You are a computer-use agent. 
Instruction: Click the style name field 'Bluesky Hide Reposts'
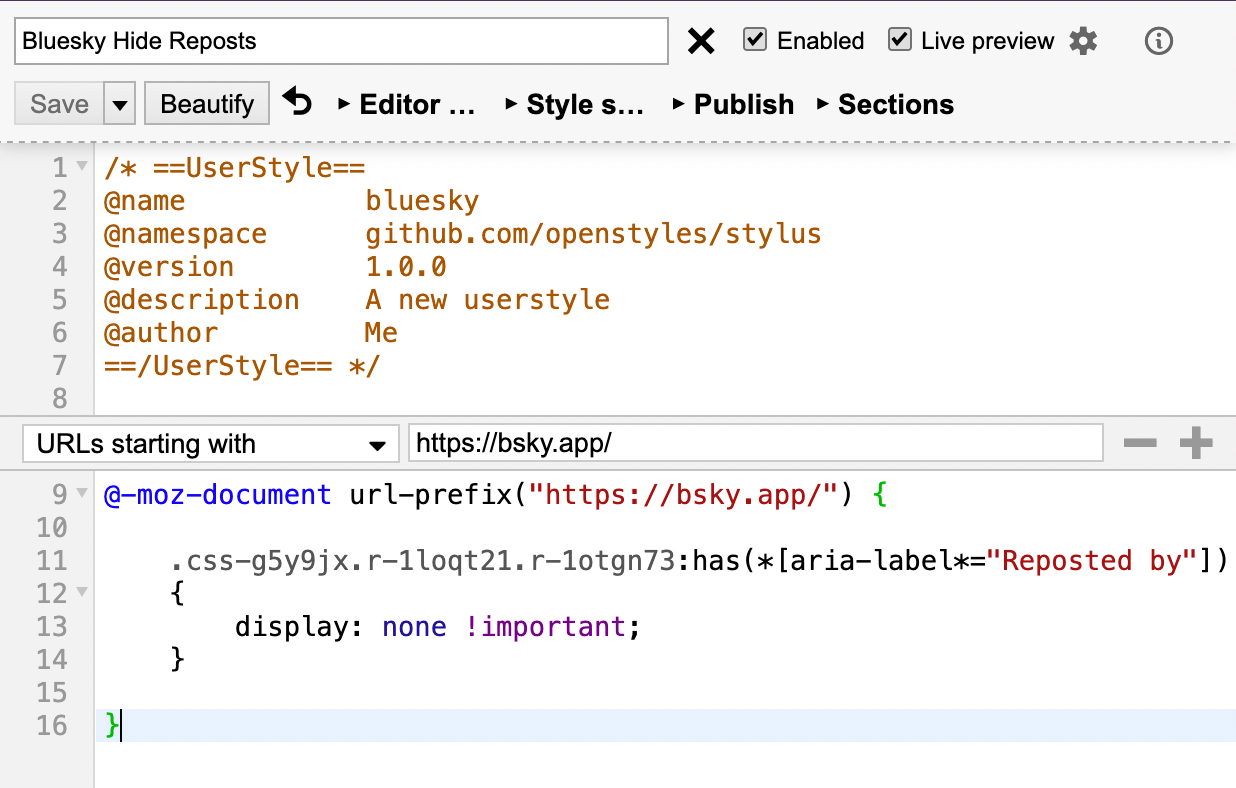tap(341, 41)
